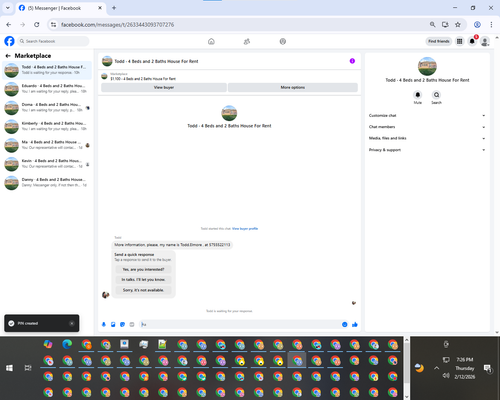Click the Facebook logo icon
Viewport: 500px width, 400px height.
[x=9, y=41]
